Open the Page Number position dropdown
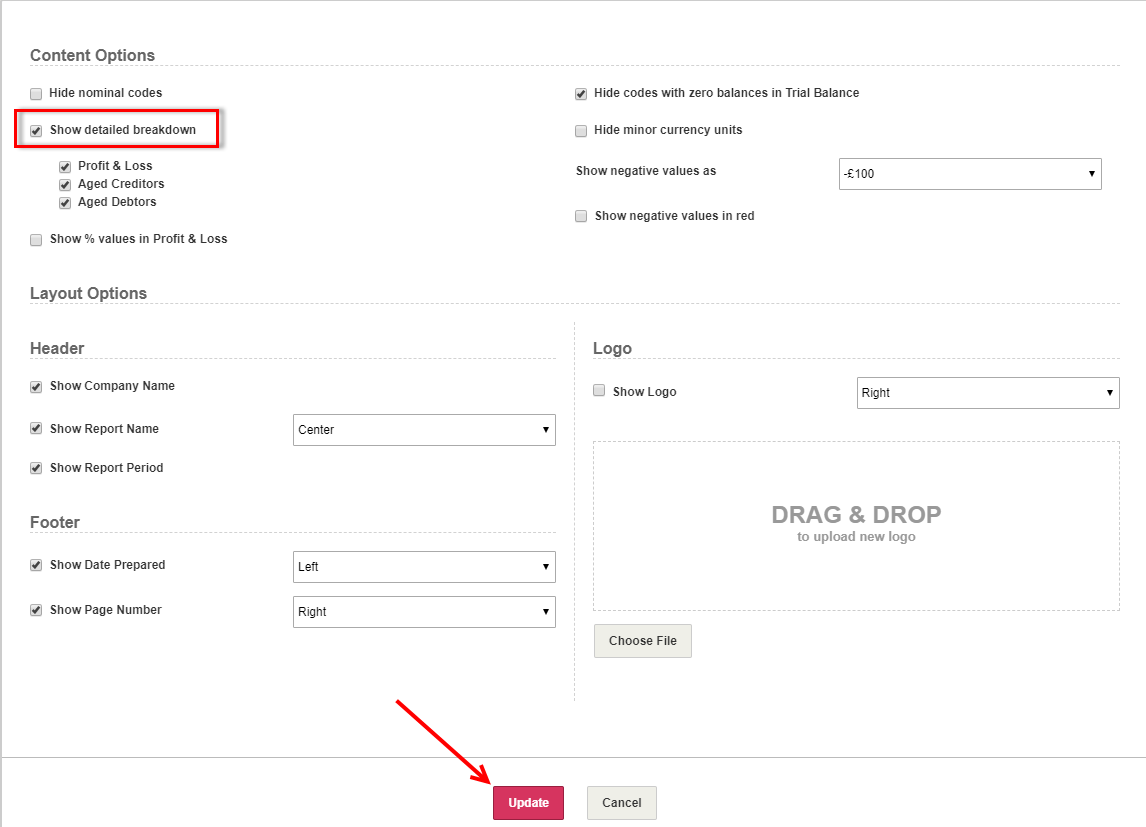The image size is (1146, 827). pyautogui.click(x=424, y=611)
